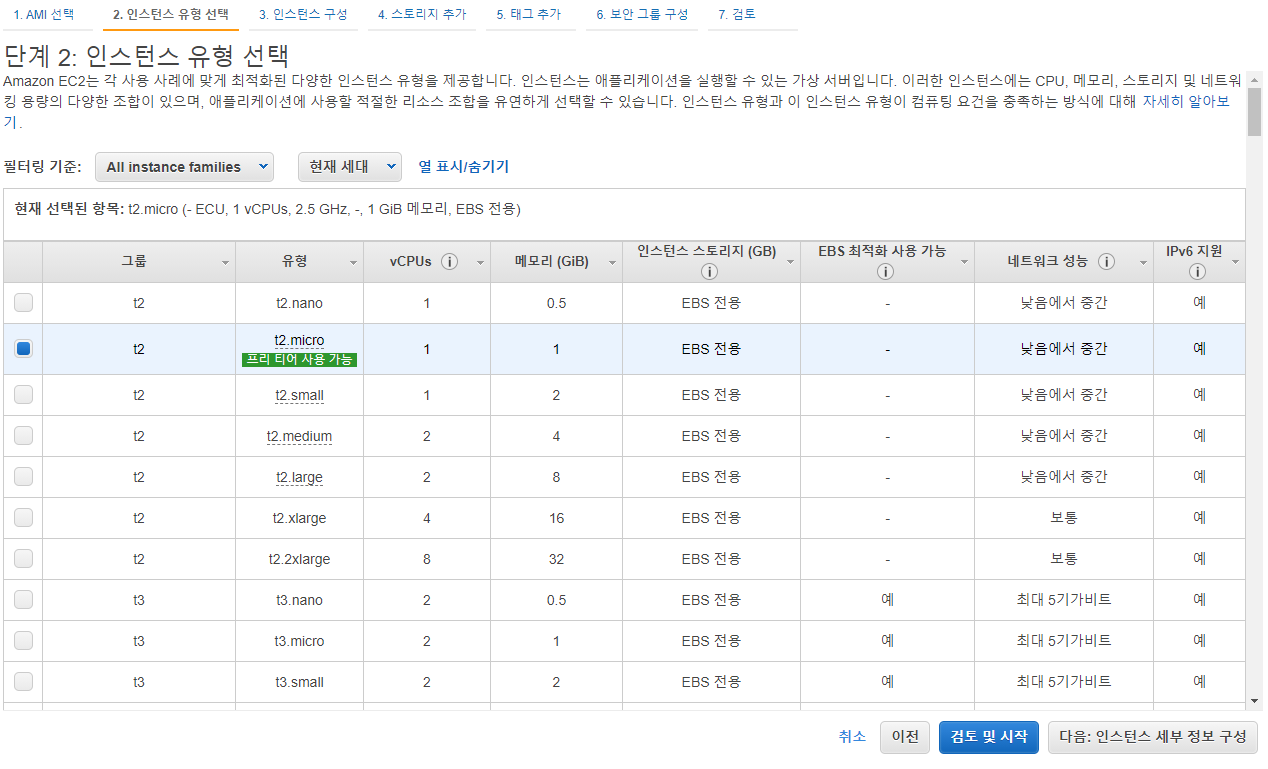Click the t2.2xlarge type cell
This screenshot has height=769, width=1268.
click(x=299, y=559)
